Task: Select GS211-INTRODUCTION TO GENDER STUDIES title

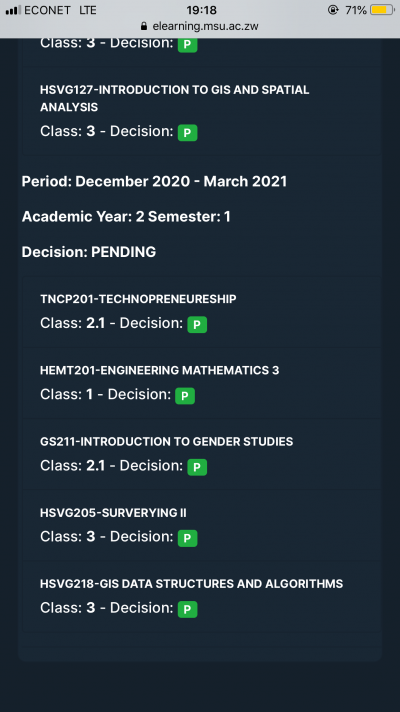Action: (167, 441)
